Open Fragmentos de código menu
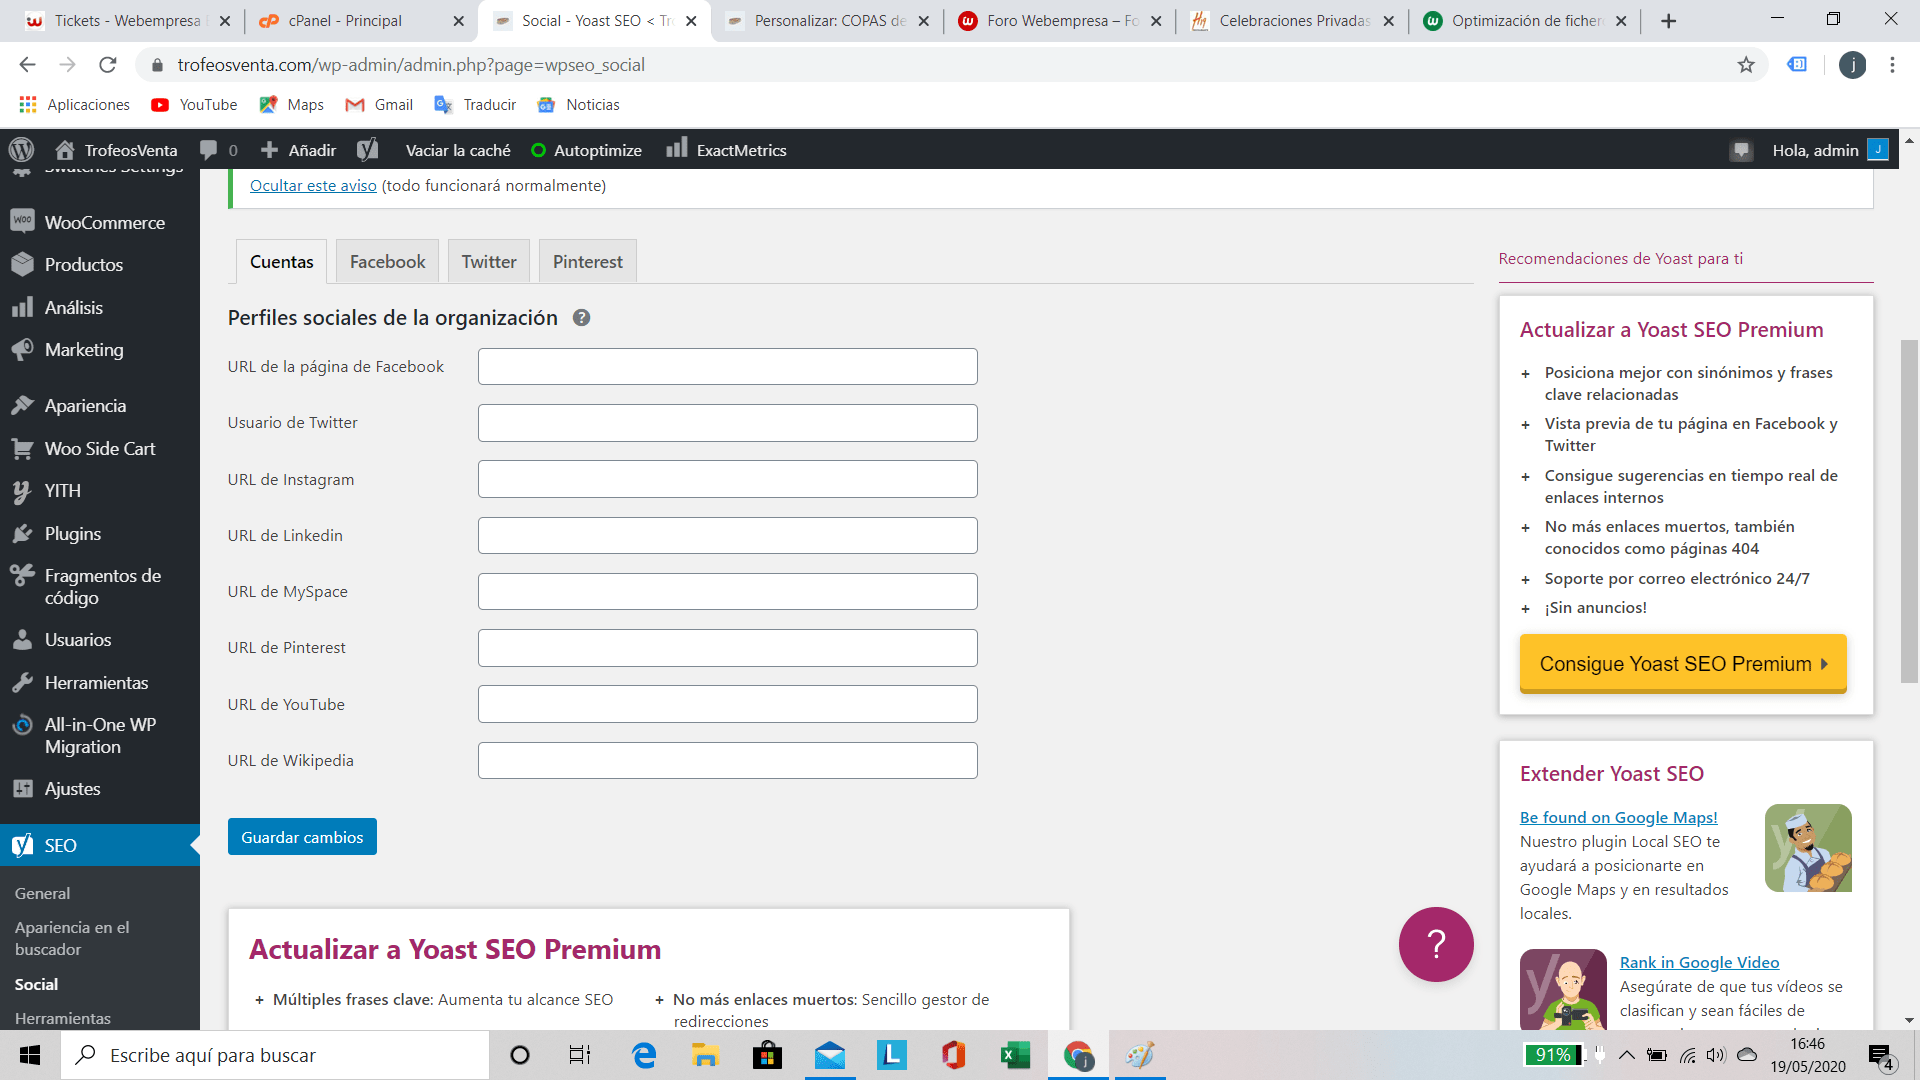 (x=100, y=587)
